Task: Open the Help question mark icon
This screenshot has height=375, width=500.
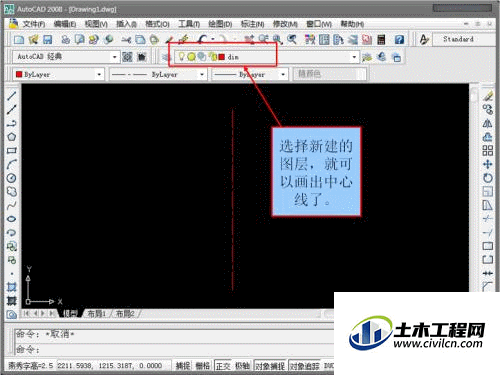Action: [x=399, y=40]
